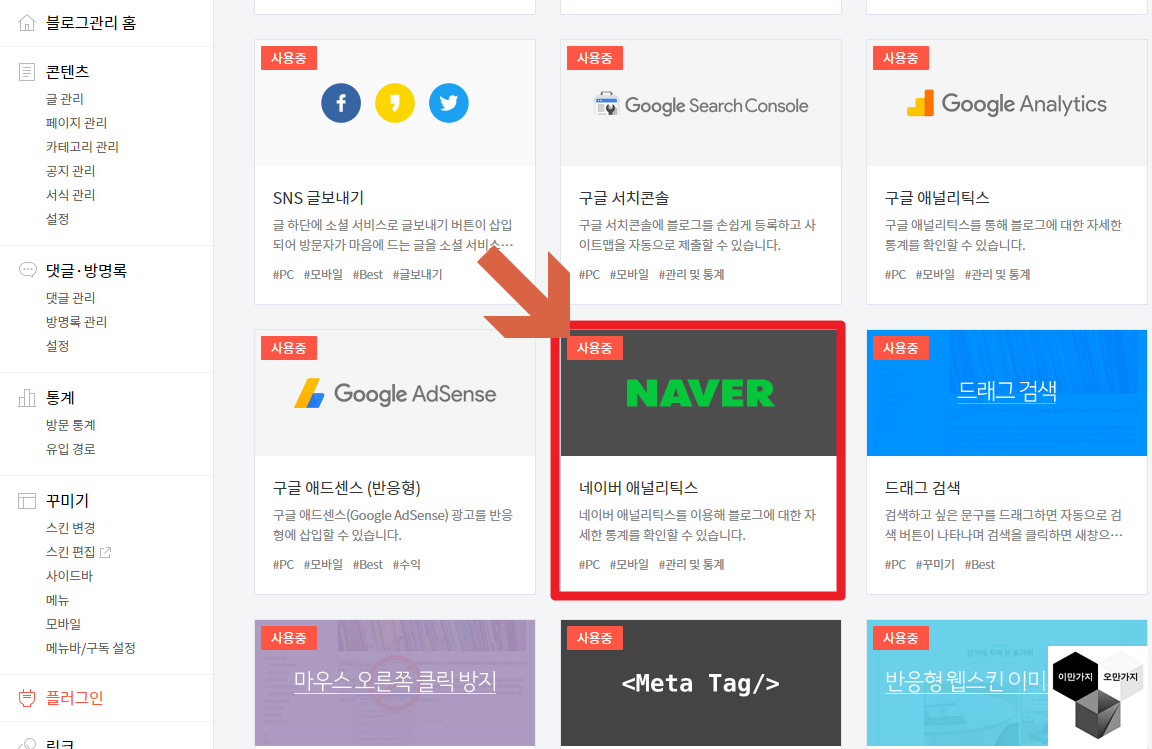Open the SNS 글보내기 plugin title

(x=318, y=198)
